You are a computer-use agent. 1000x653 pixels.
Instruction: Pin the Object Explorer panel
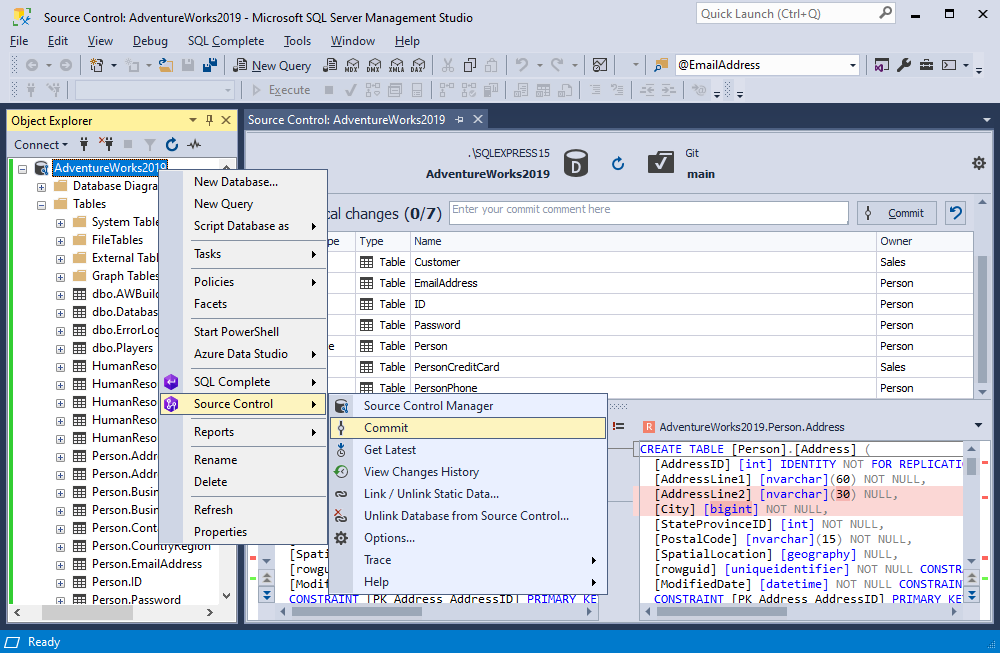(x=209, y=120)
